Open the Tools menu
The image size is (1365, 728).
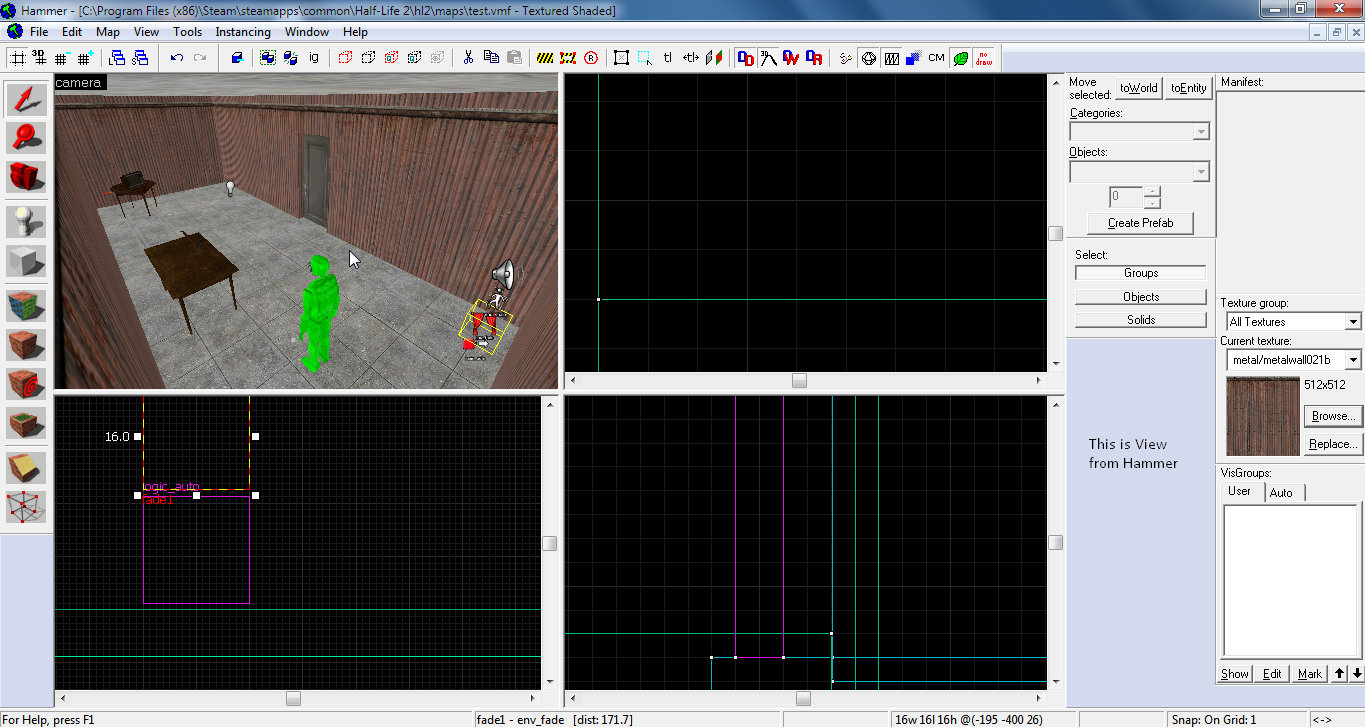(x=187, y=32)
